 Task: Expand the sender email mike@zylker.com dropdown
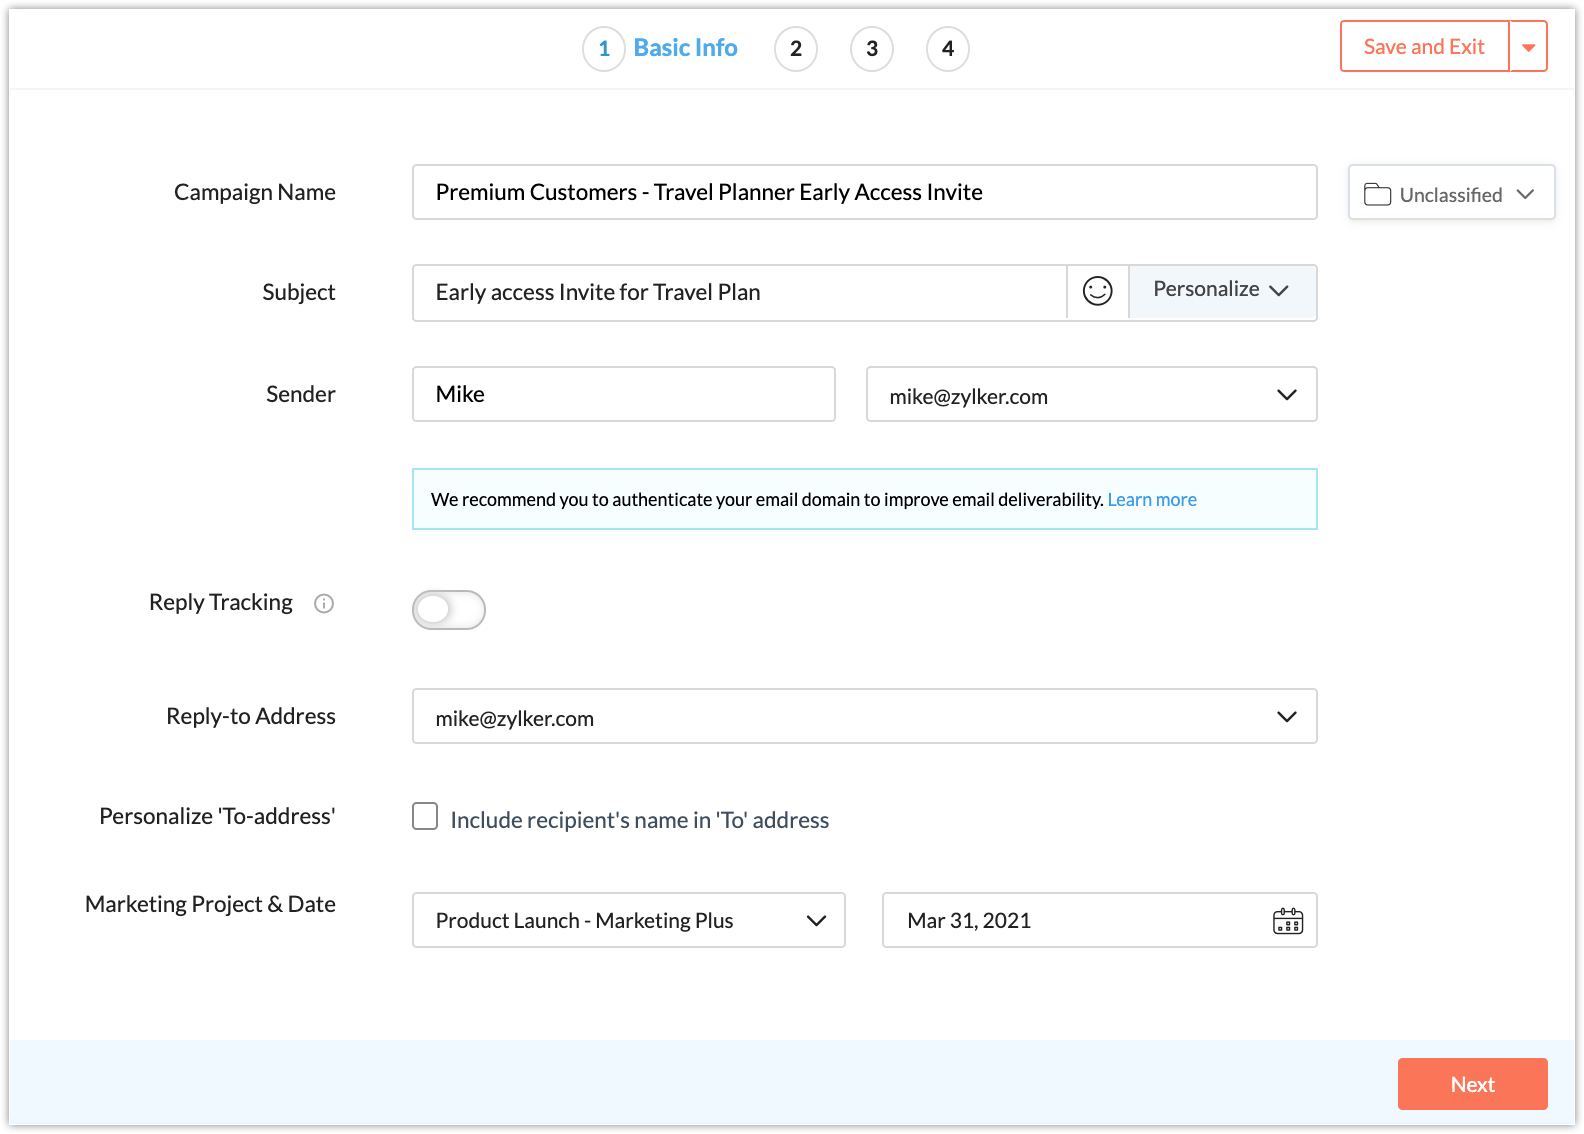(x=1286, y=395)
